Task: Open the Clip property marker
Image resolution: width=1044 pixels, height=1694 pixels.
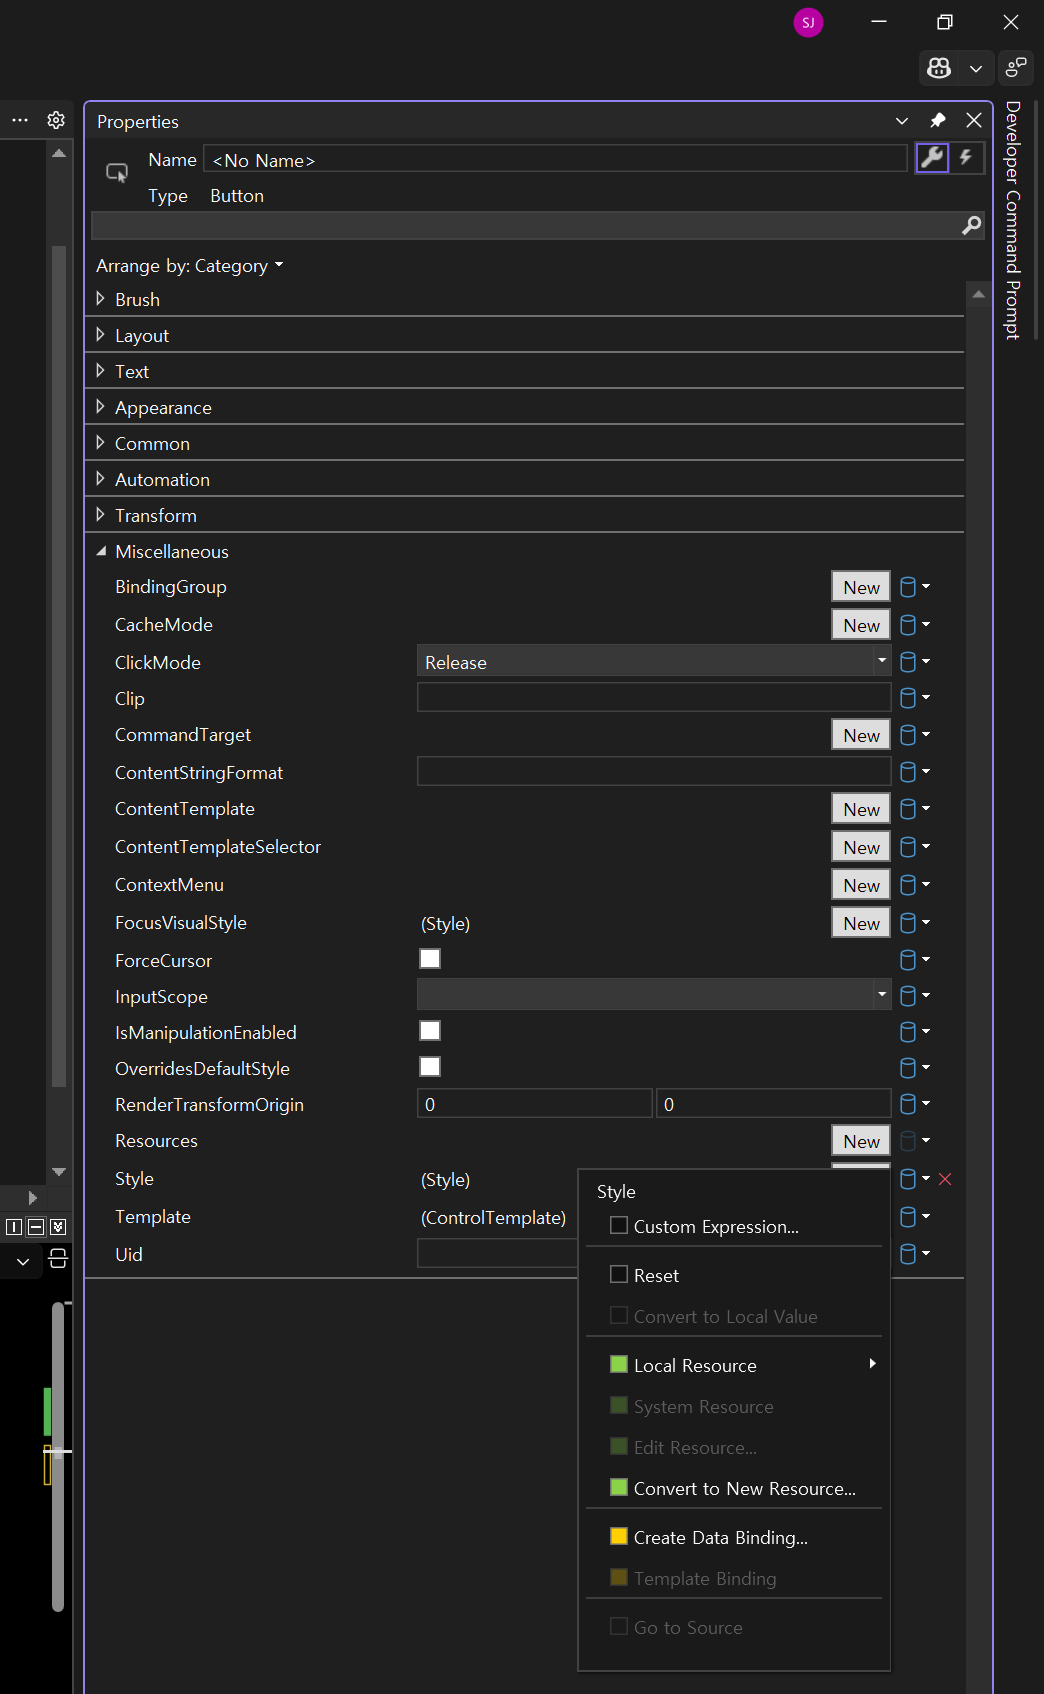Action: click(x=914, y=697)
